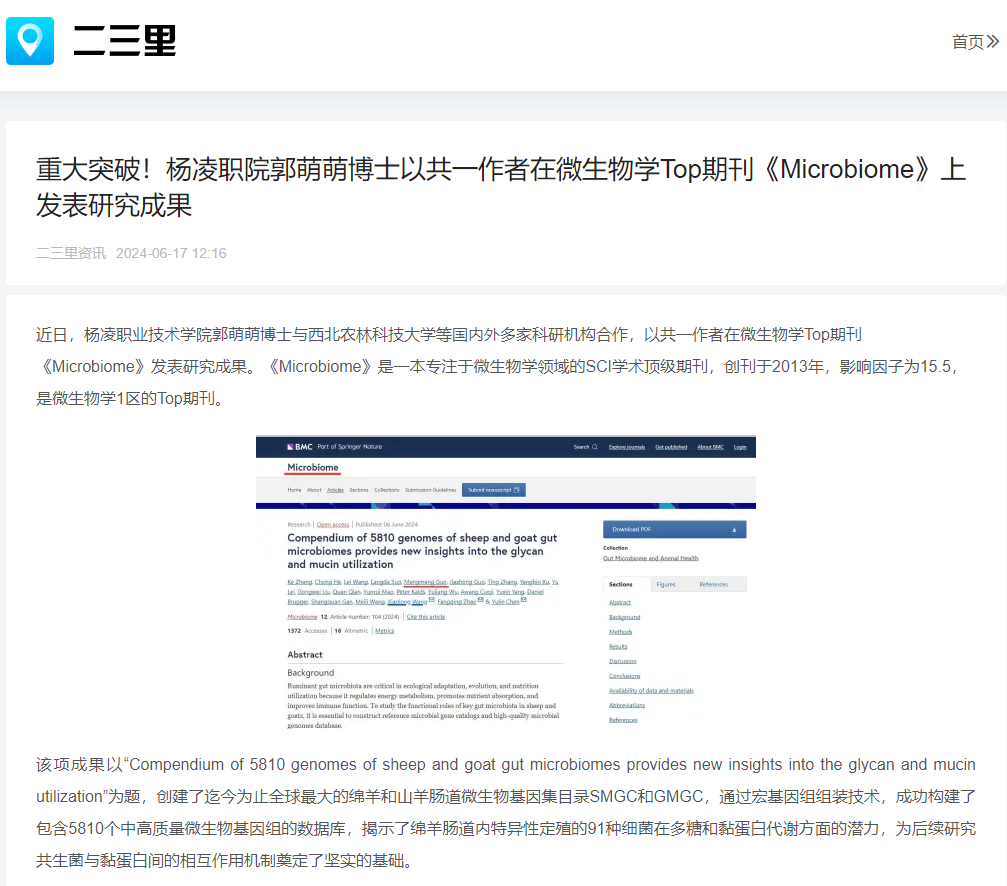Select the Sections tab in sidebar
The height and width of the screenshot is (886, 1007).
point(620,584)
